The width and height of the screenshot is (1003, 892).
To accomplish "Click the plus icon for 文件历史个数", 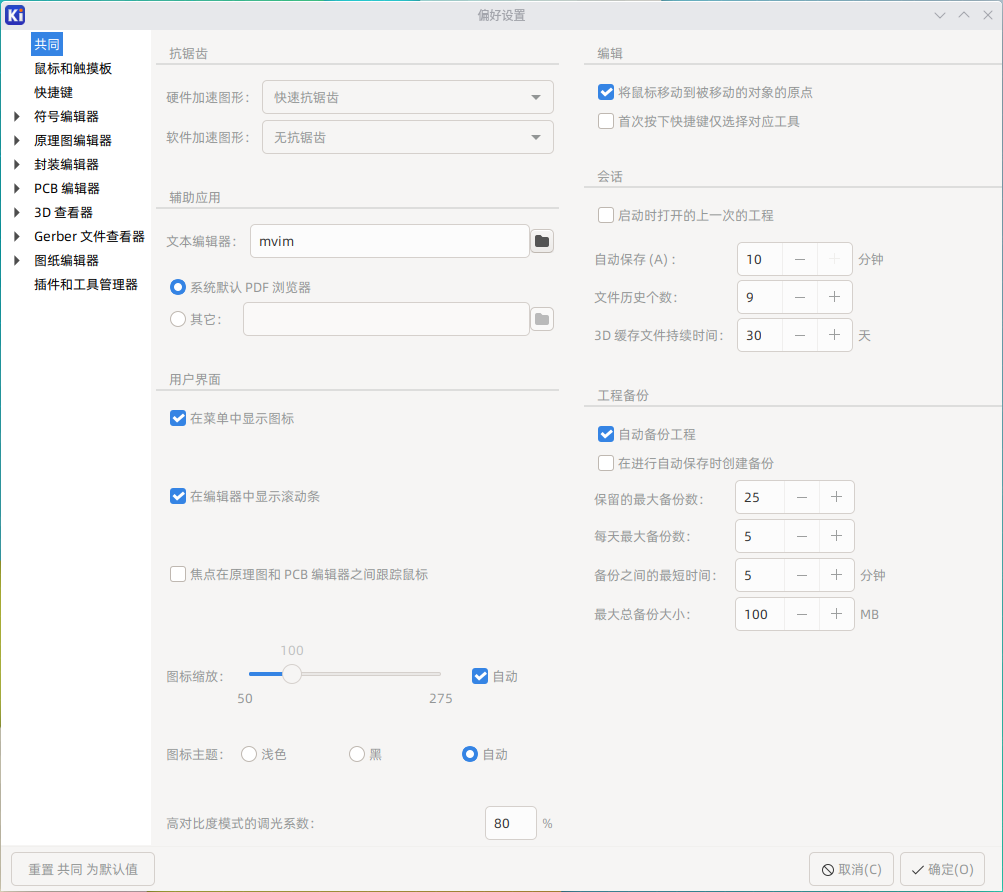I will (x=834, y=297).
